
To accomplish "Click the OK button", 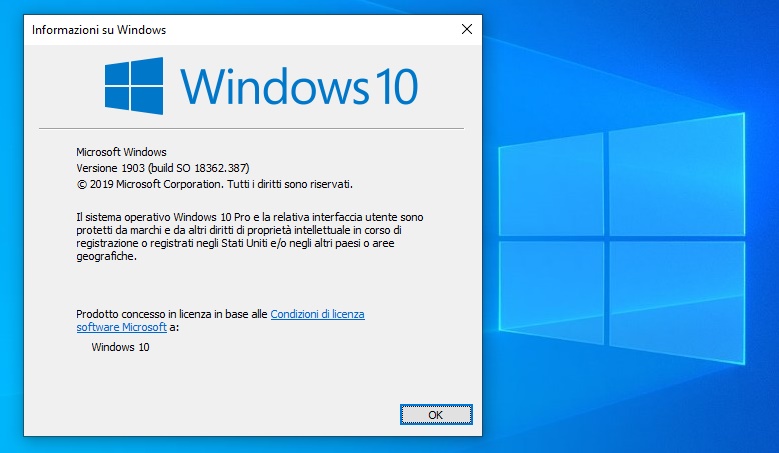I will click(436, 415).
